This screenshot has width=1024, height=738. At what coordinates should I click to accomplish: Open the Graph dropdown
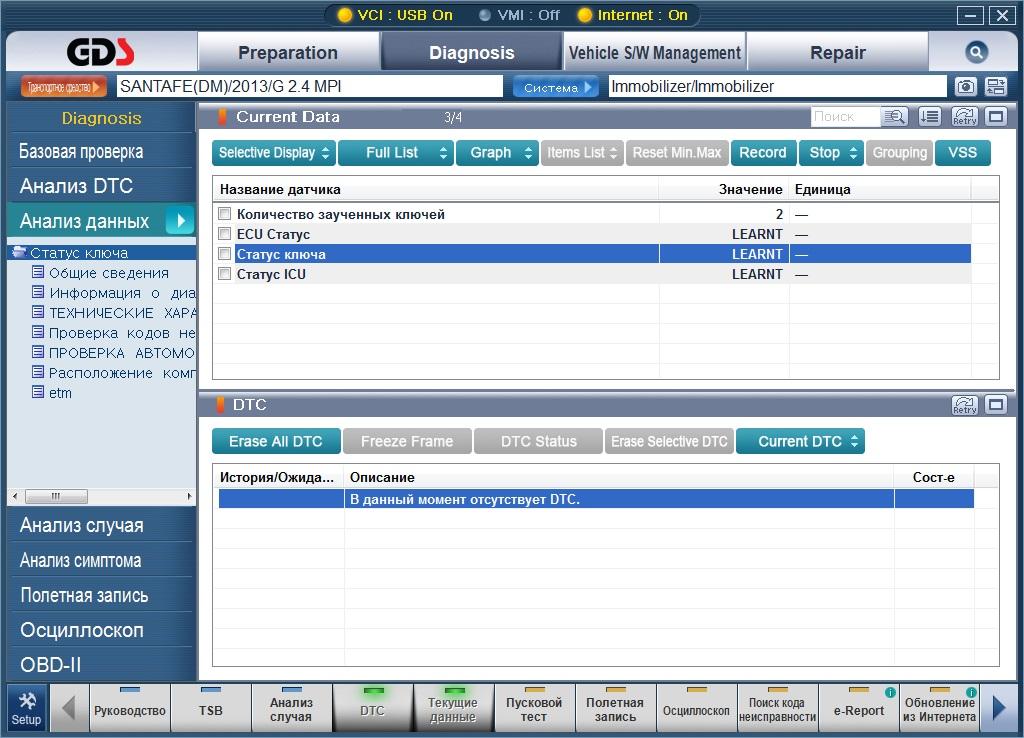pos(498,153)
